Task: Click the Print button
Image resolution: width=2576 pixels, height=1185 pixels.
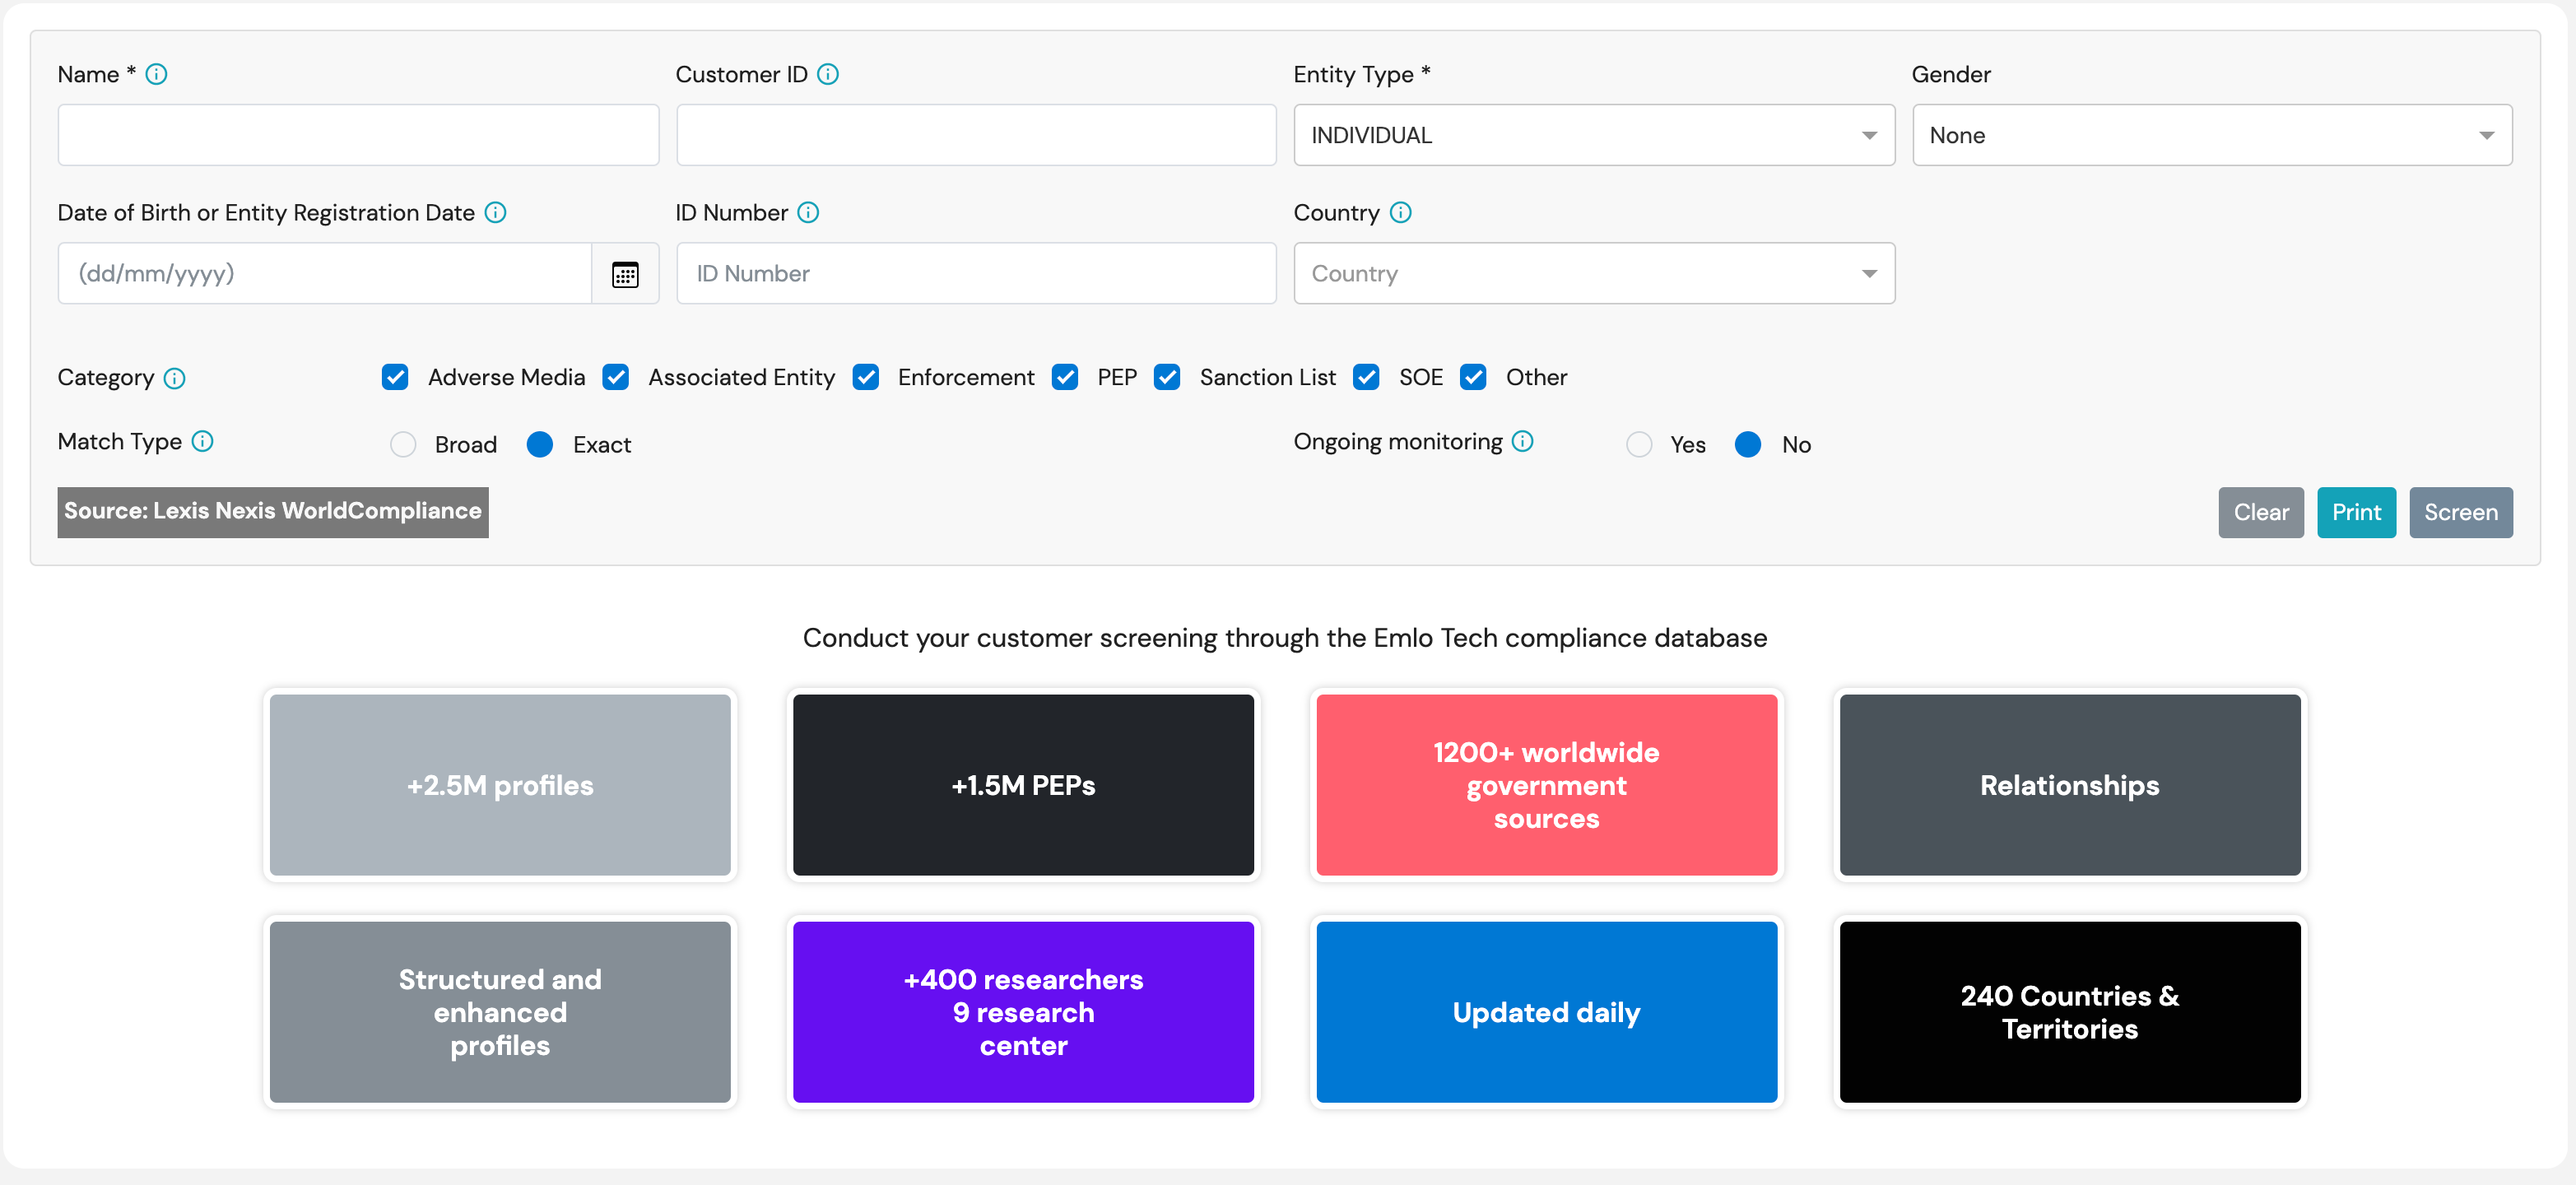Action: pyautogui.click(x=2355, y=512)
